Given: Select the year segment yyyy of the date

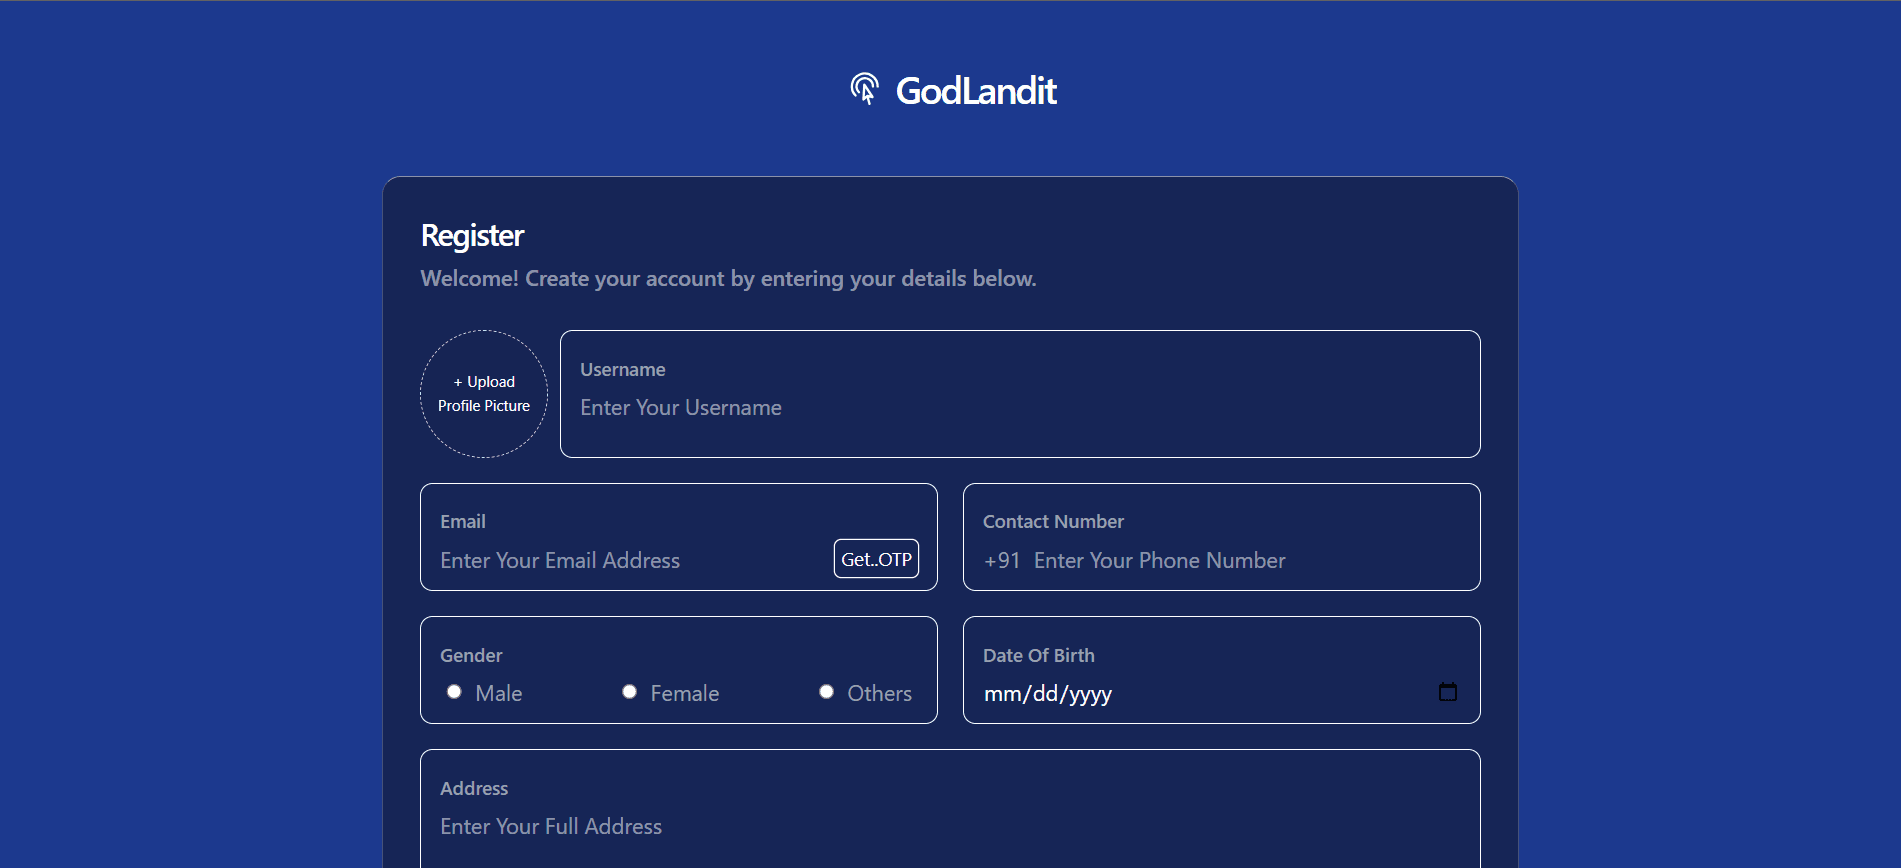Looking at the screenshot, I should [1089, 694].
